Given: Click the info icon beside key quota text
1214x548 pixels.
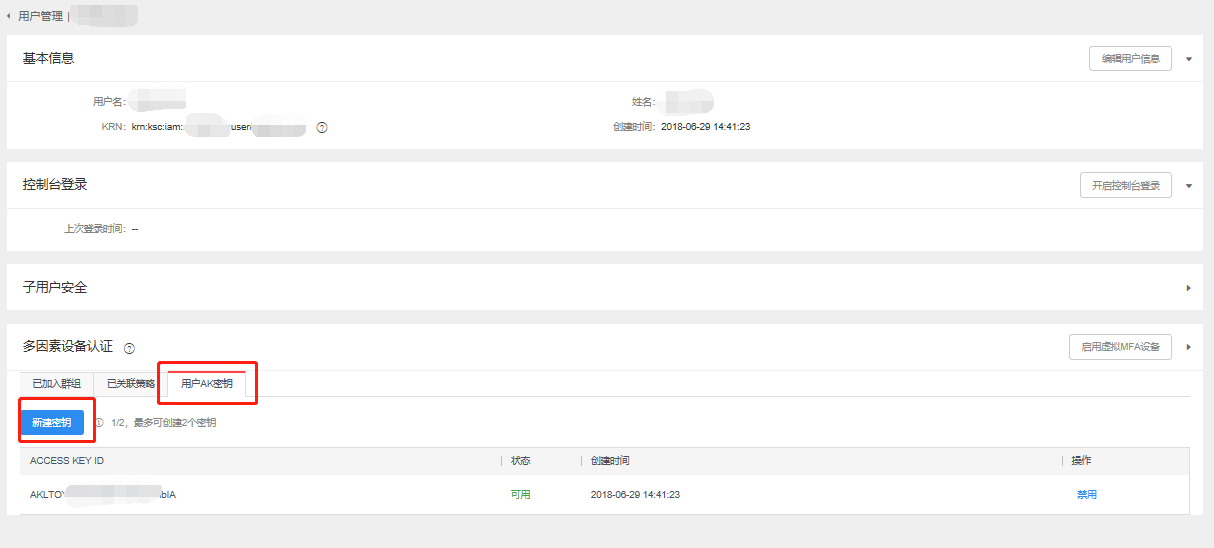Looking at the screenshot, I should pos(99,423).
